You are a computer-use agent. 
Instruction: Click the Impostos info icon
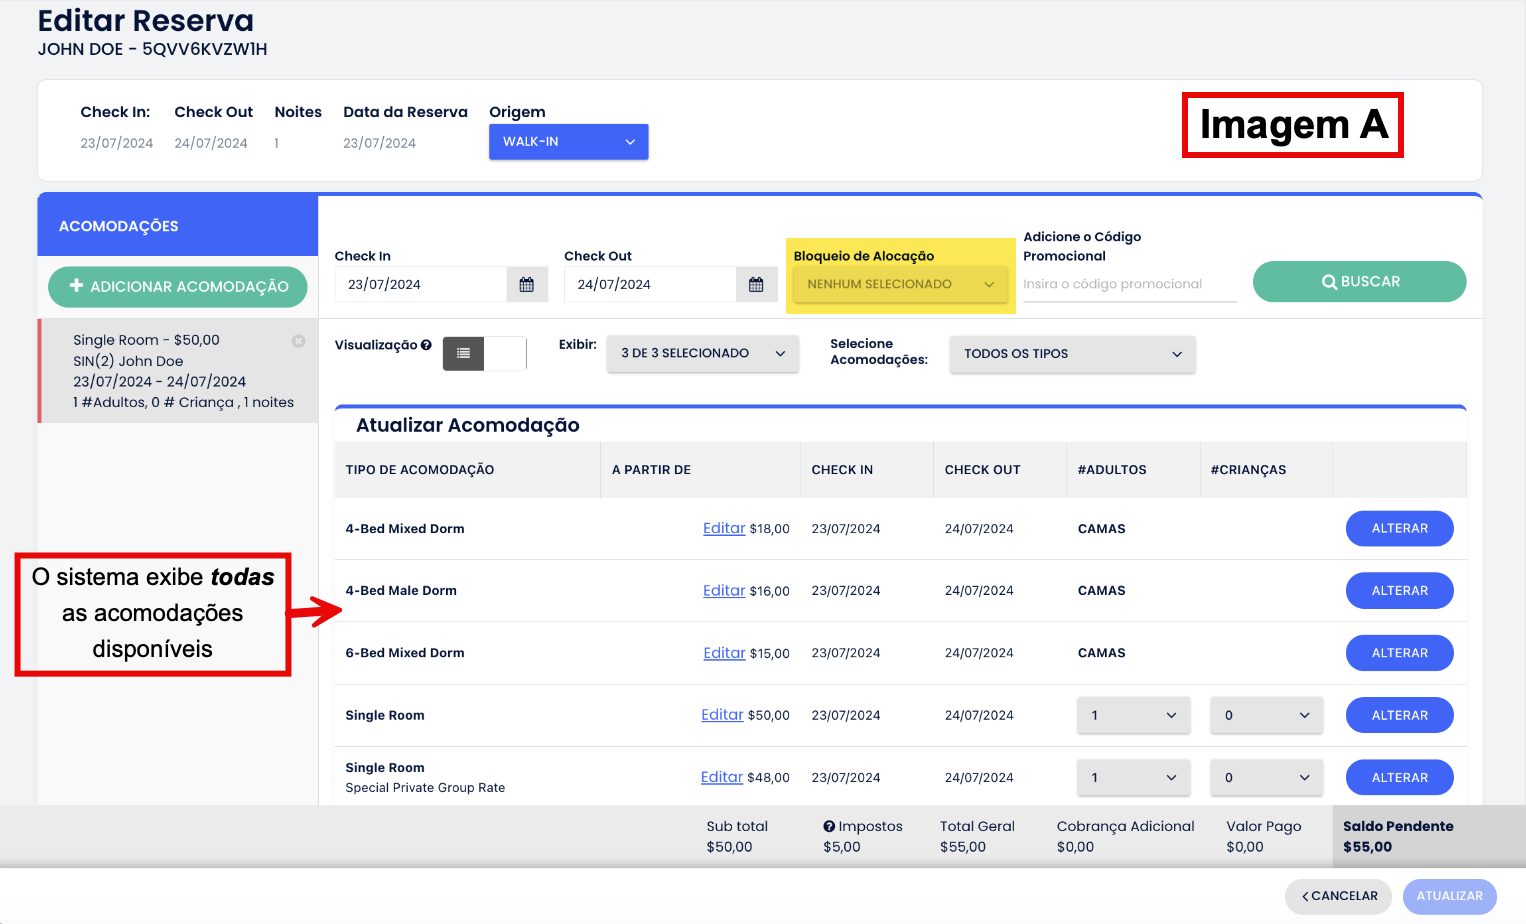click(829, 826)
